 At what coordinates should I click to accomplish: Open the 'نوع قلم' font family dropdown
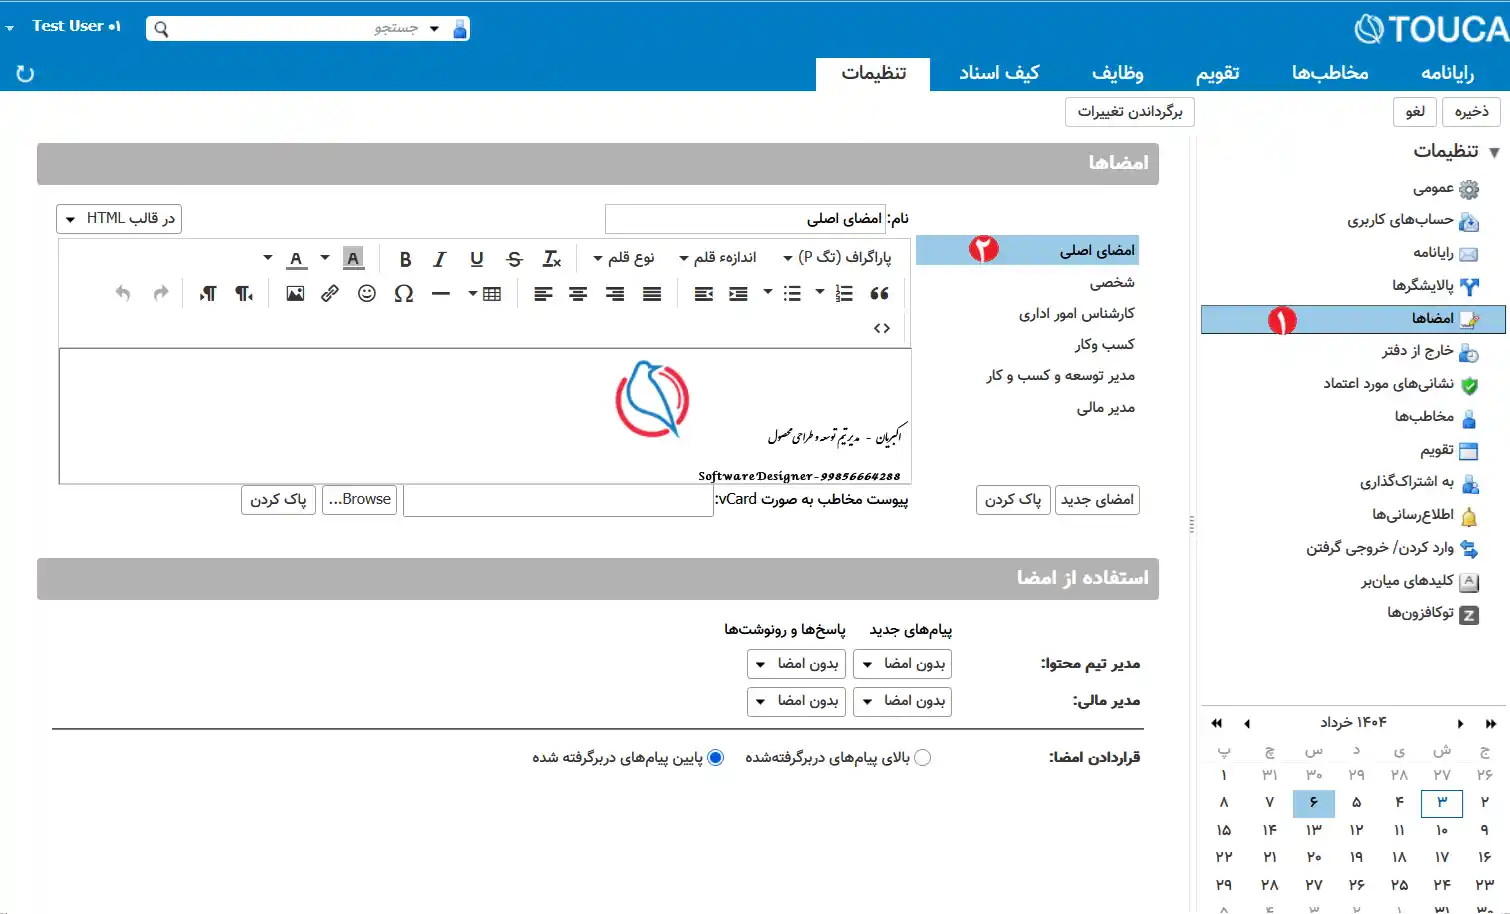click(624, 258)
